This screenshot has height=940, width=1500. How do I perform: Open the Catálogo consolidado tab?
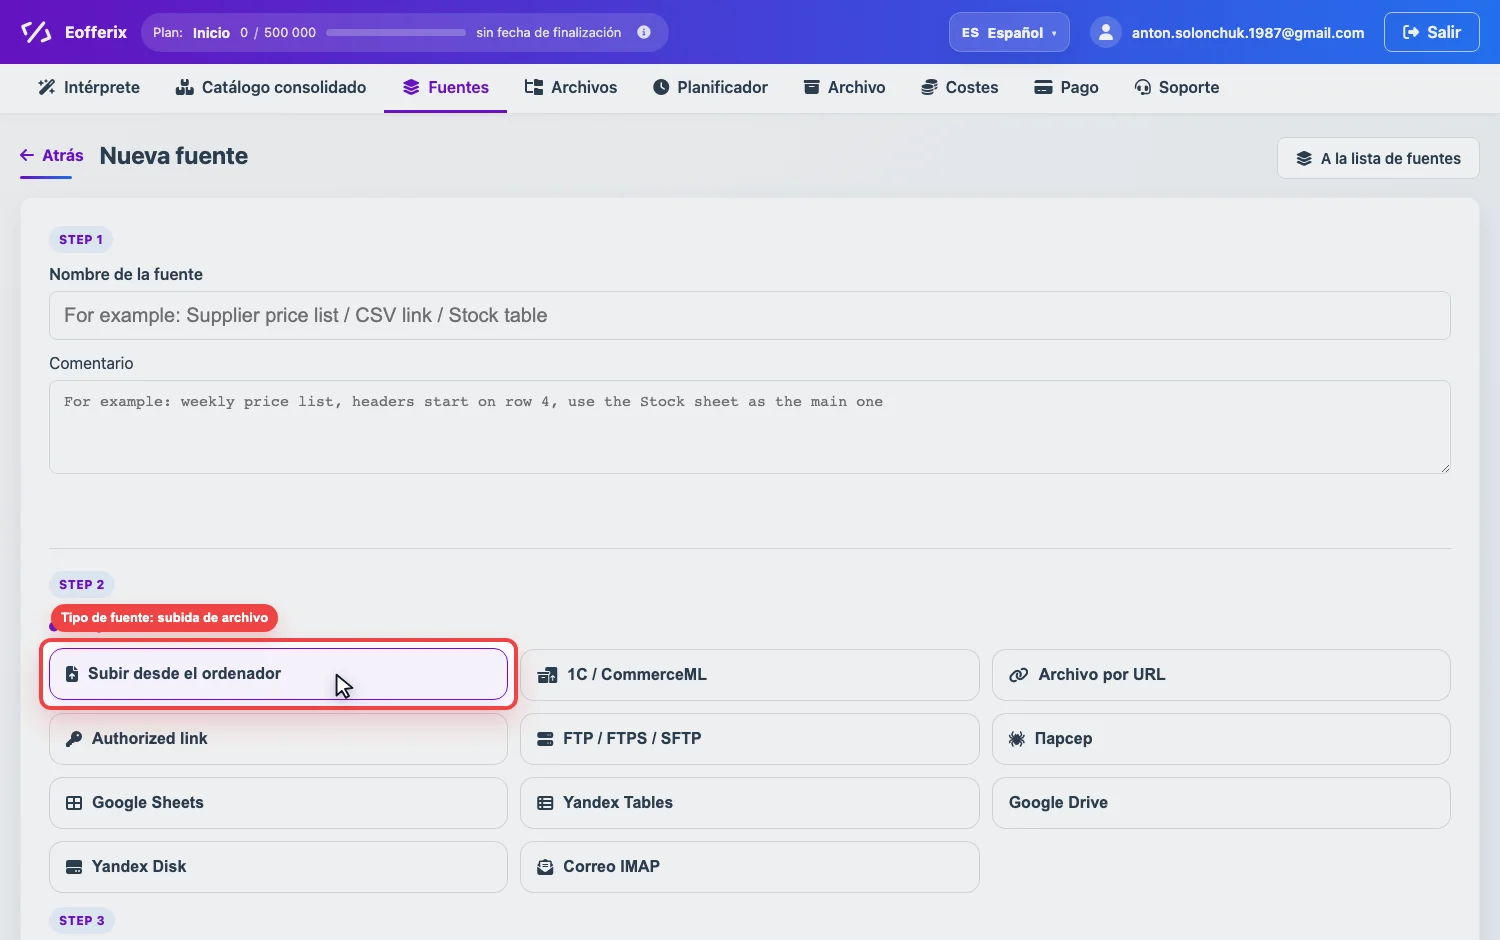coord(271,87)
